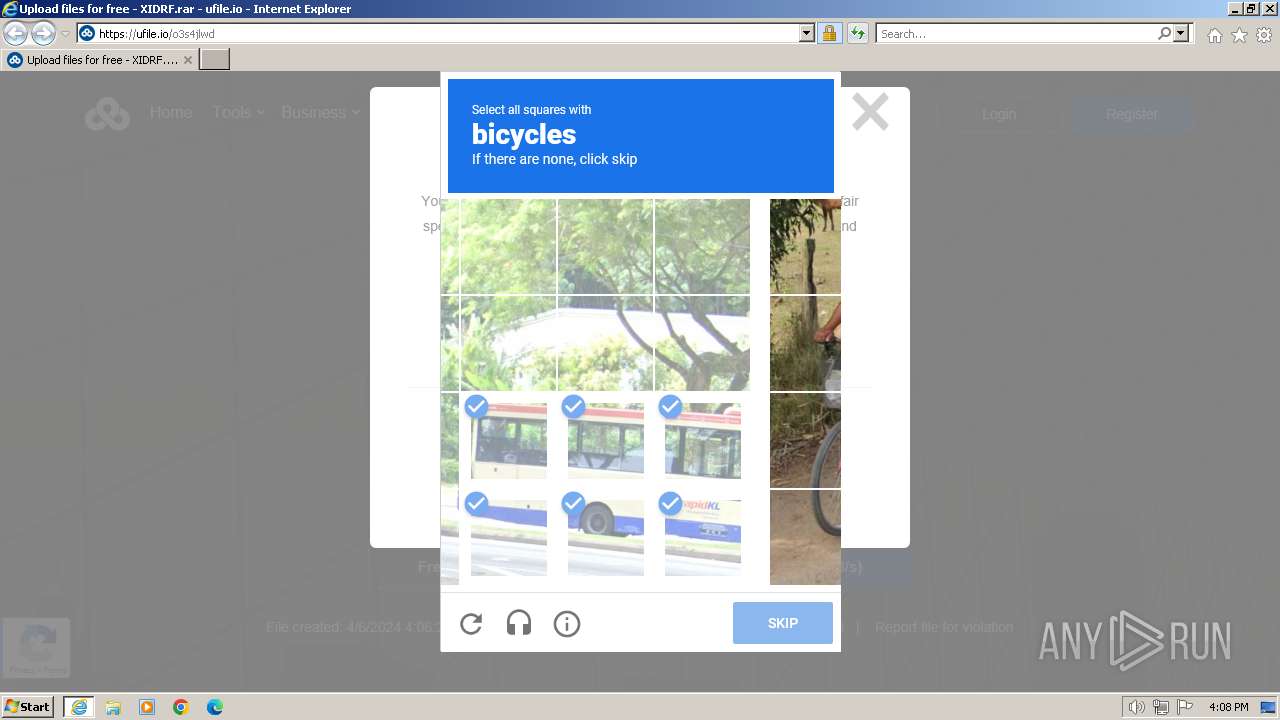Image resolution: width=1280 pixels, height=720 pixels.
Task: Click the reCAPTCHA privacy badge
Action: [36, 647]
